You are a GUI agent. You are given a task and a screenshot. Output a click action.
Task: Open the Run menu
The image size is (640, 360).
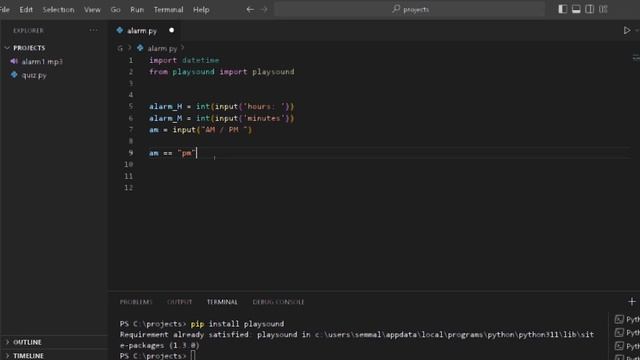(x=137, y=9)
